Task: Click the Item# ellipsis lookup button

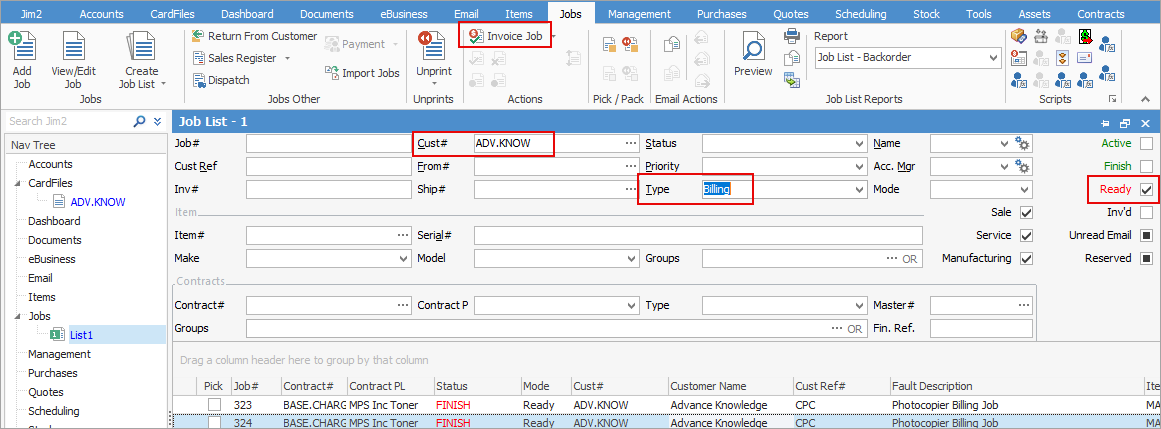Action: (x=402, y=236)
